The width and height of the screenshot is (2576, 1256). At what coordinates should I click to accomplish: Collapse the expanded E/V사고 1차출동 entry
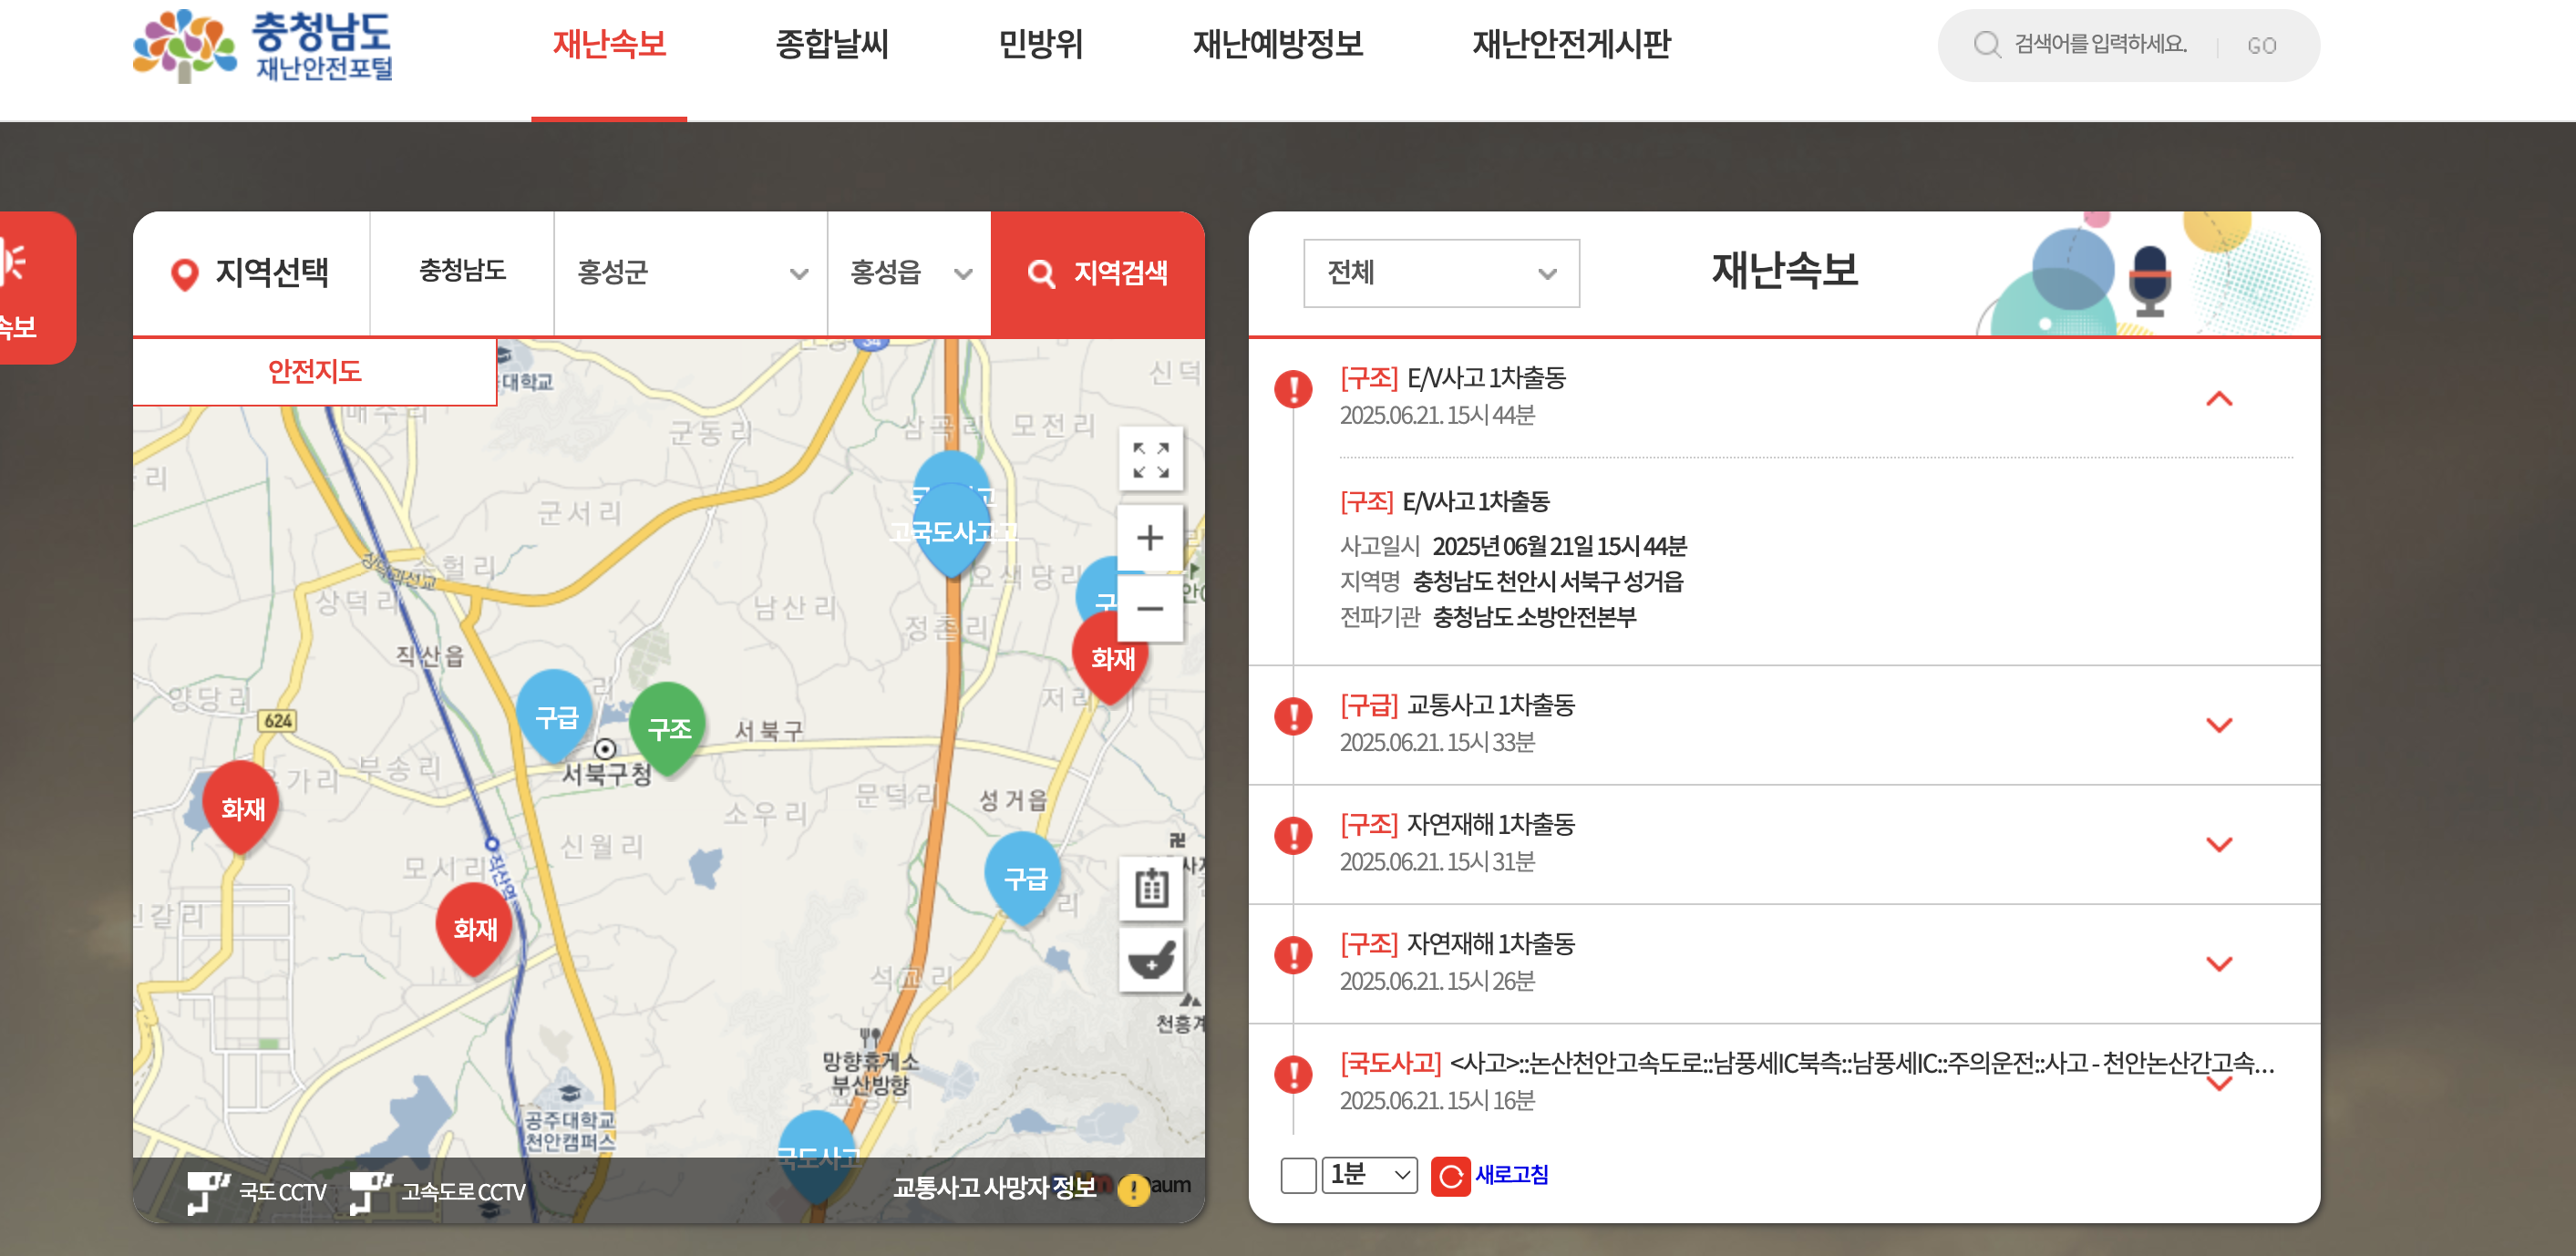[2218, 399]
